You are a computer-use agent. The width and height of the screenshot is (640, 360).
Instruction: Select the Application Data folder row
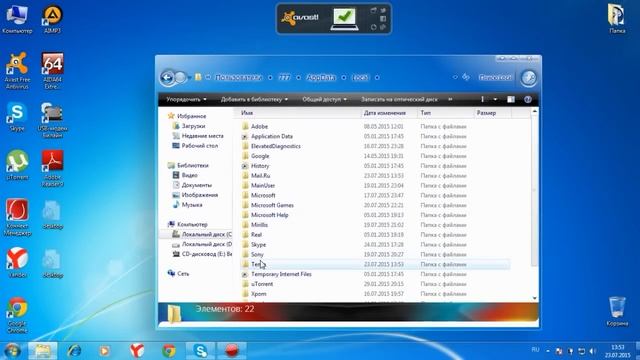coord(375,136)
